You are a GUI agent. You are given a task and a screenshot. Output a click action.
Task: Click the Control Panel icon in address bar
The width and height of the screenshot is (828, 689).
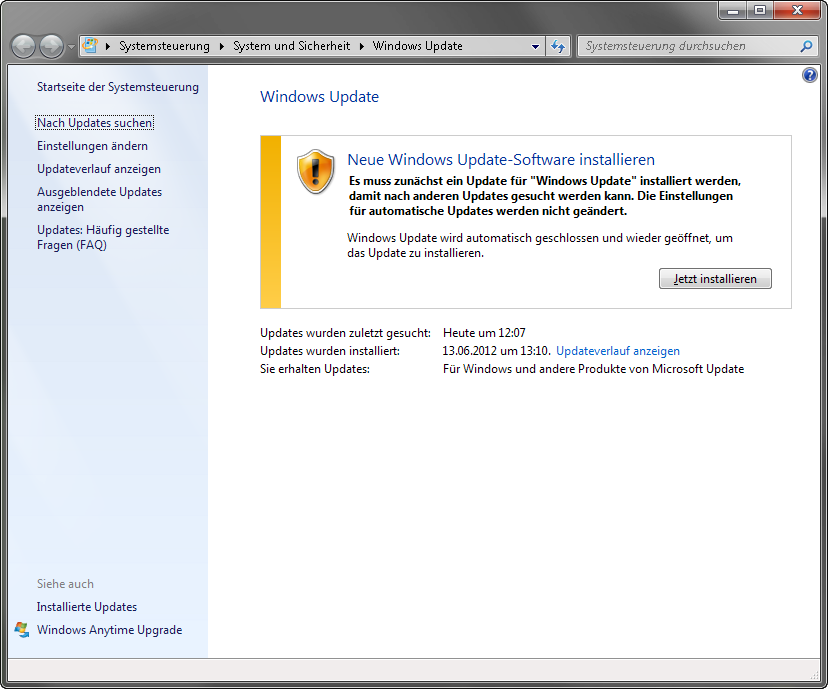[x=91, y=45]
